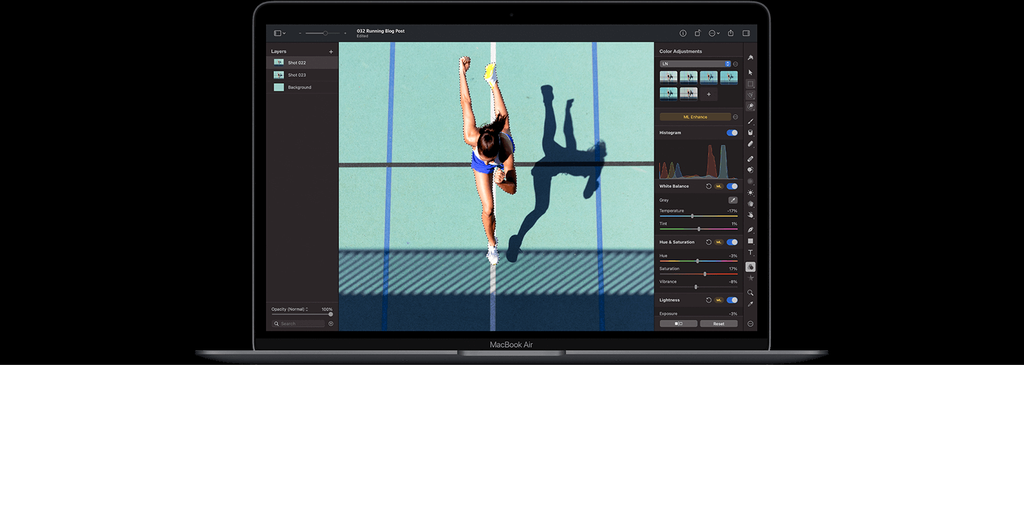
Task: Adjust the layer Opacity slider
Action: (x=302, y=314)
